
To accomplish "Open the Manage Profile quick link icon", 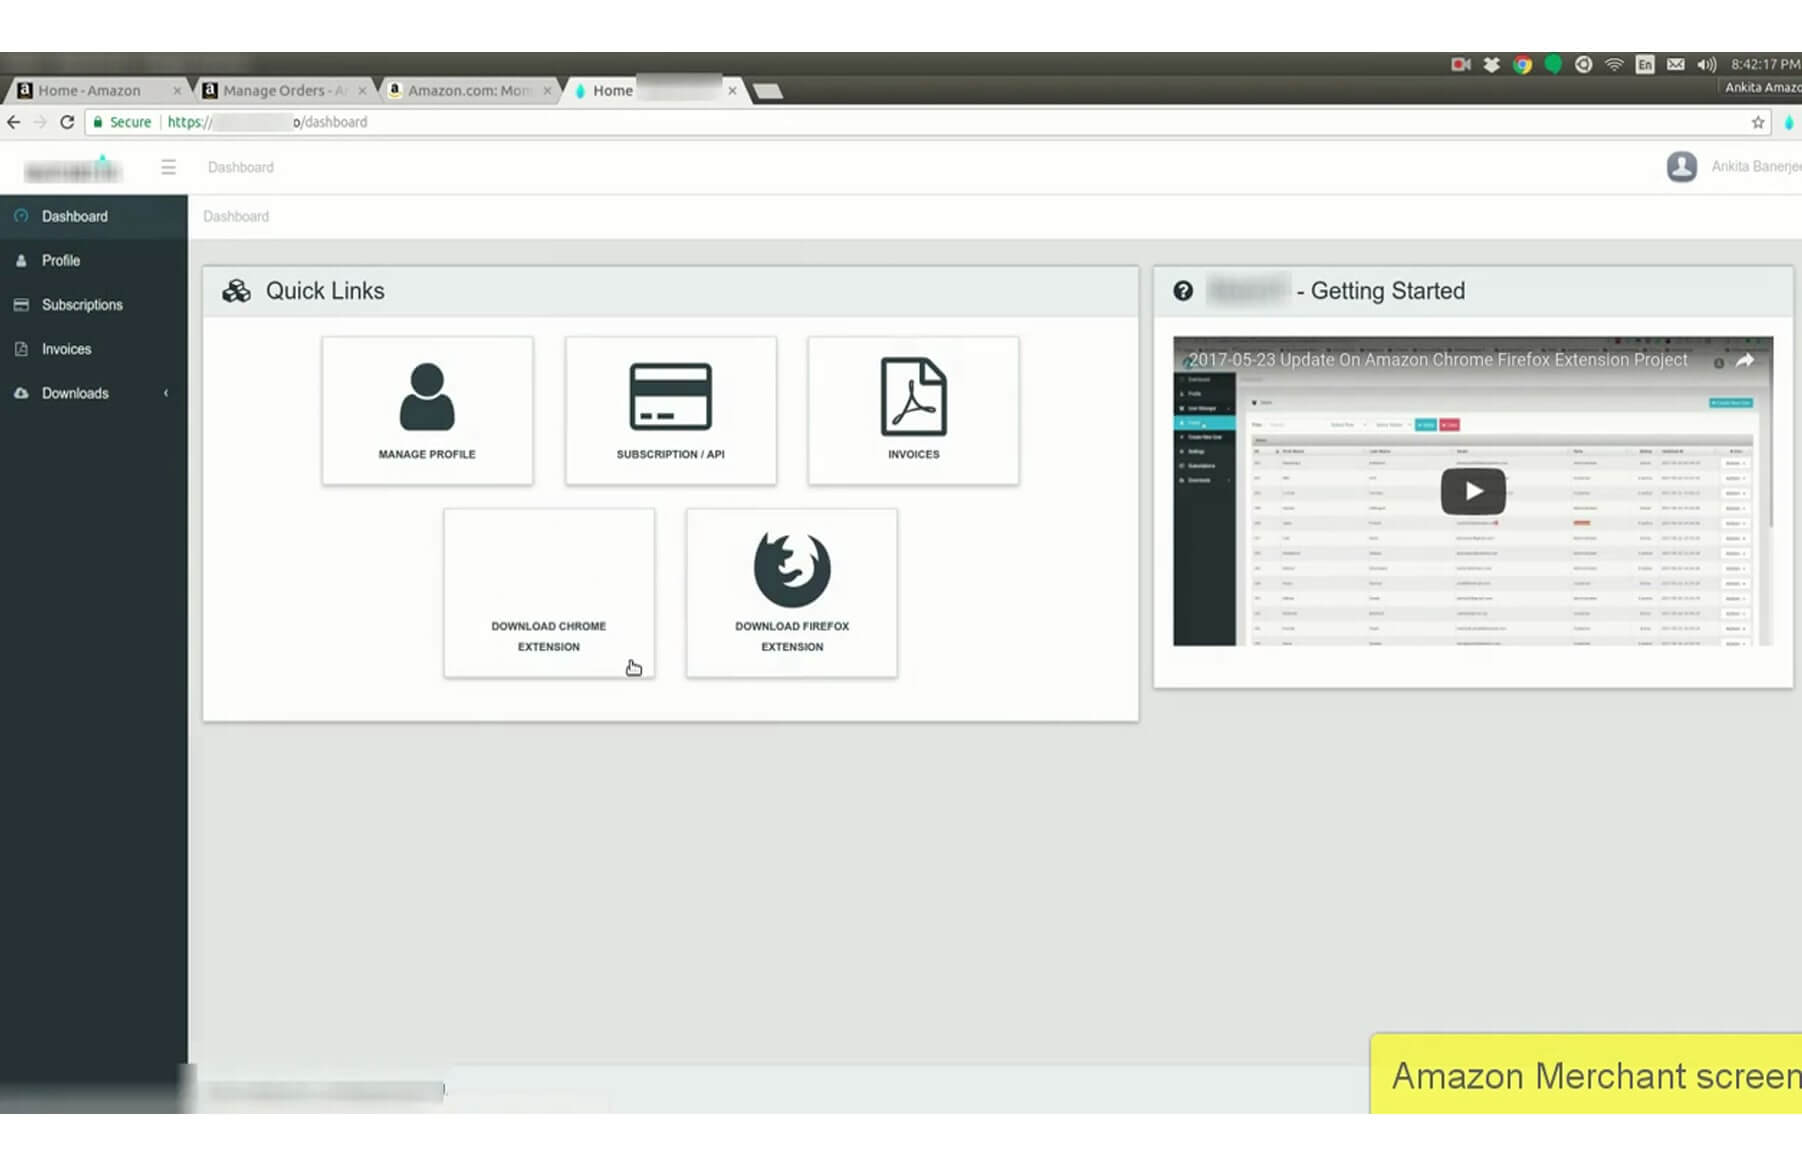I will coord(427,396).
